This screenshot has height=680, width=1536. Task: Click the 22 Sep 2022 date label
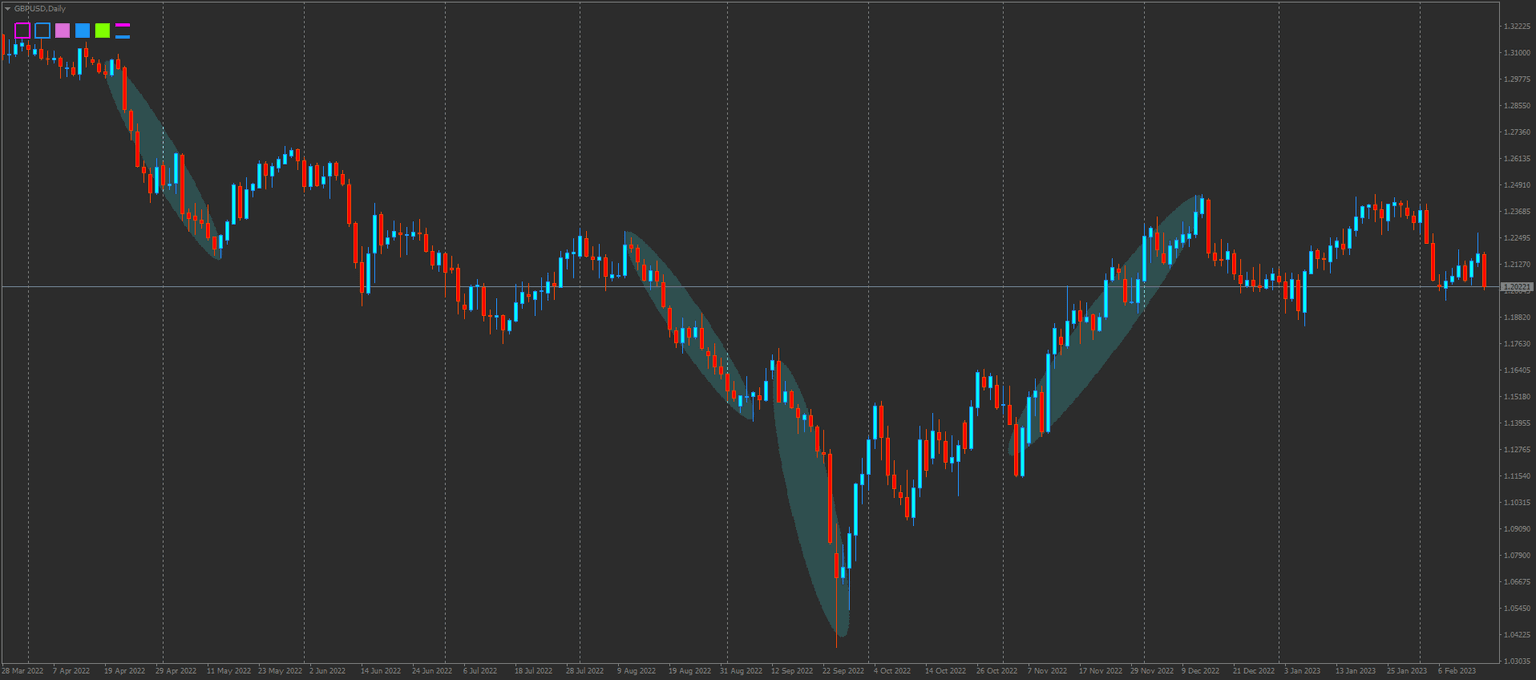click(842, 671)
